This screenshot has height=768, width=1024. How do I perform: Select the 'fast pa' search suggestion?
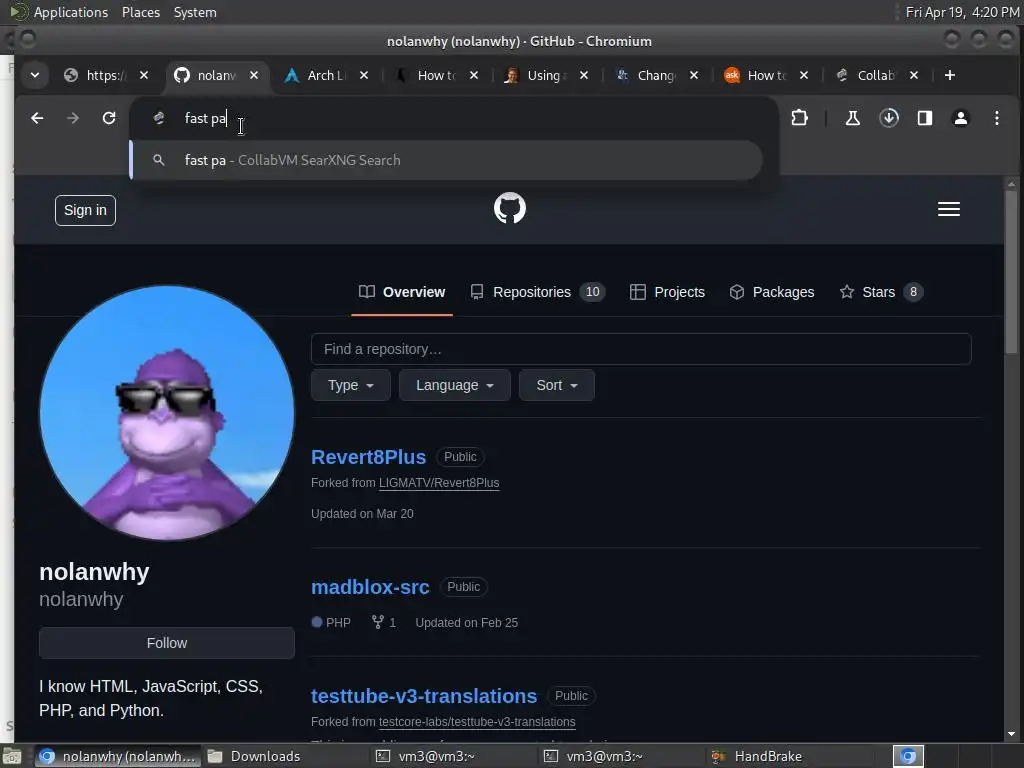click(x=446, y=160)
